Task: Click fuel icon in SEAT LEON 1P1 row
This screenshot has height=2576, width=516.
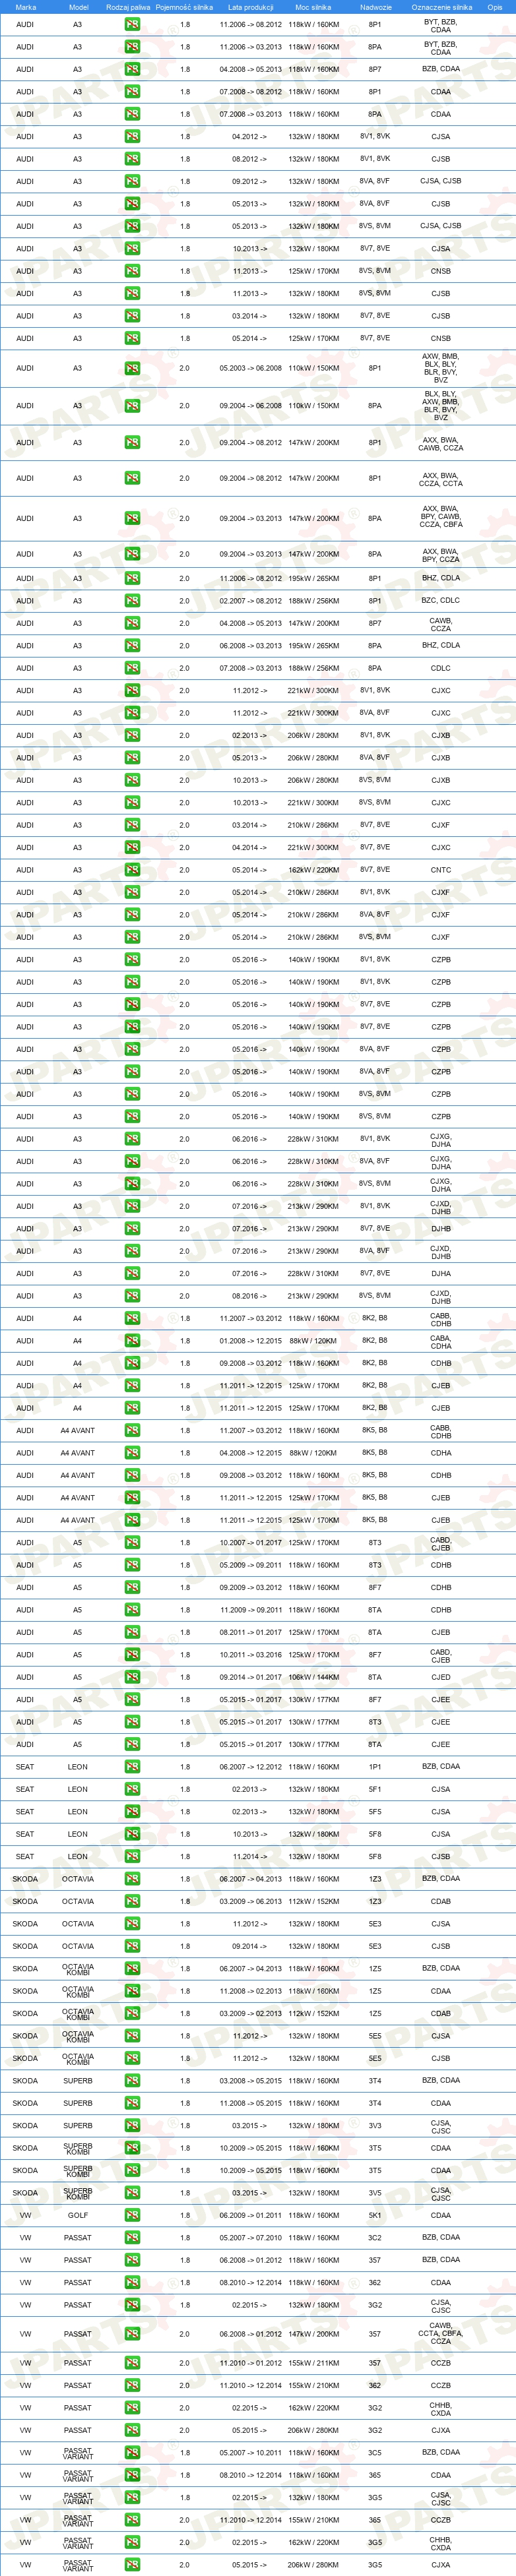Action: tap(132, 1767)
